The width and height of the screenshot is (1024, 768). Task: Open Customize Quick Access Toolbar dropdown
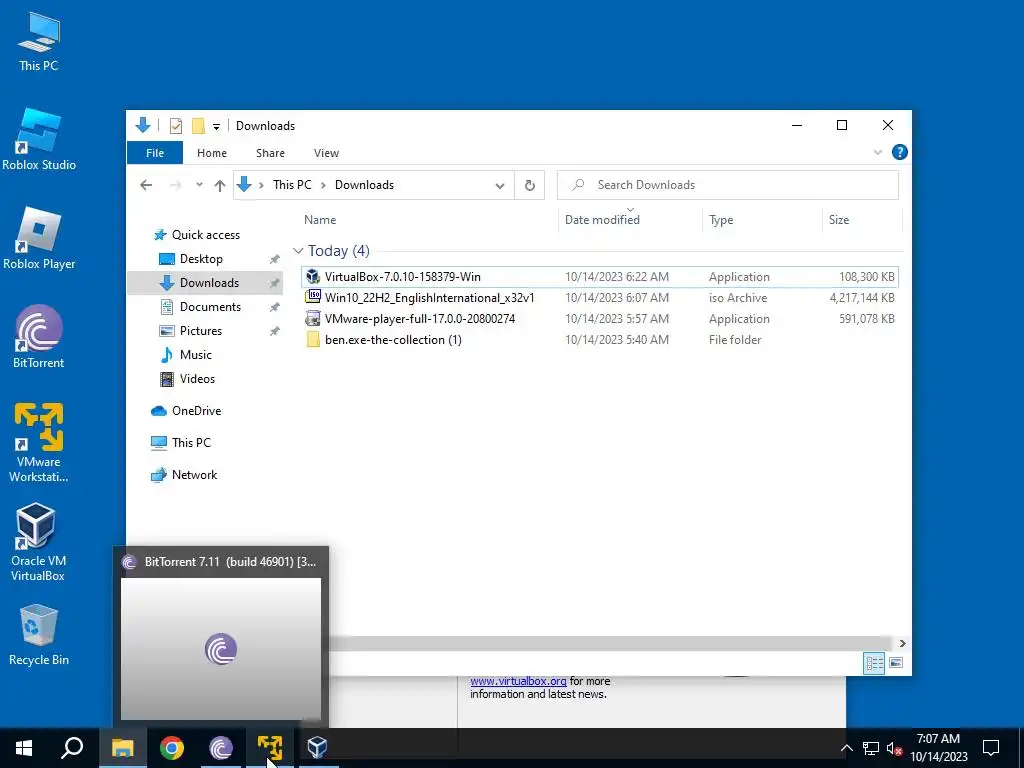216,127
